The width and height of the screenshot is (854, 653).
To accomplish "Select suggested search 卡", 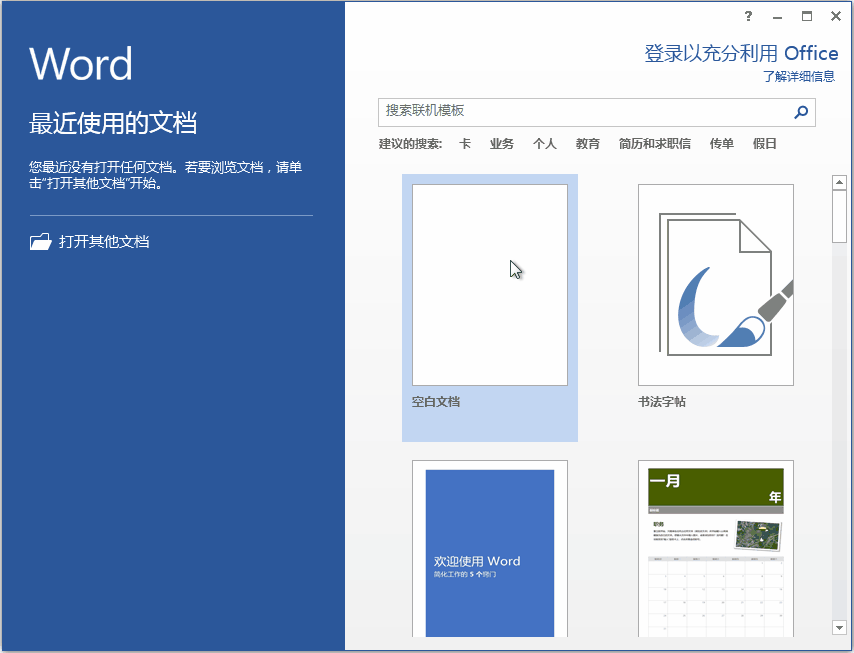I will coord(465,144).
